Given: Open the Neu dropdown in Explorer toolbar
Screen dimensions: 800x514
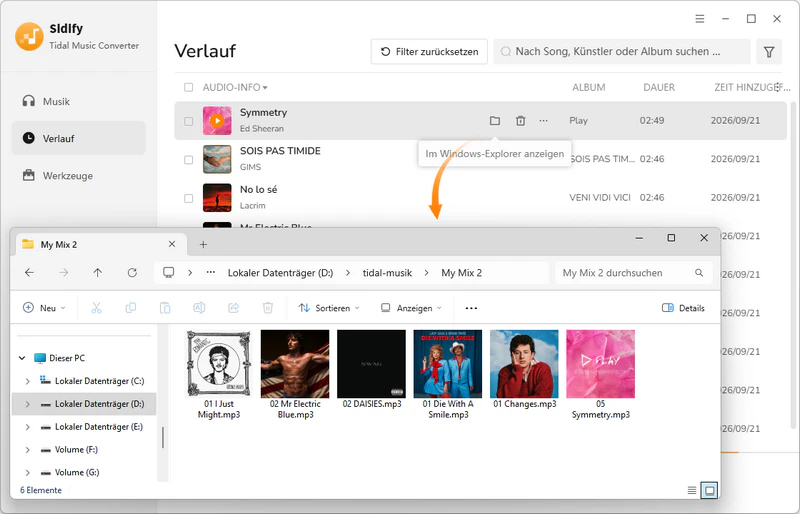Looking at the screenshot, I should click(44, 308).
